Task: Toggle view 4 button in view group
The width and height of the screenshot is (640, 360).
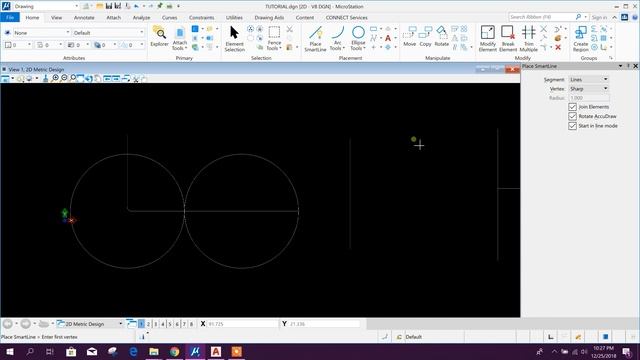Action: 163,324
